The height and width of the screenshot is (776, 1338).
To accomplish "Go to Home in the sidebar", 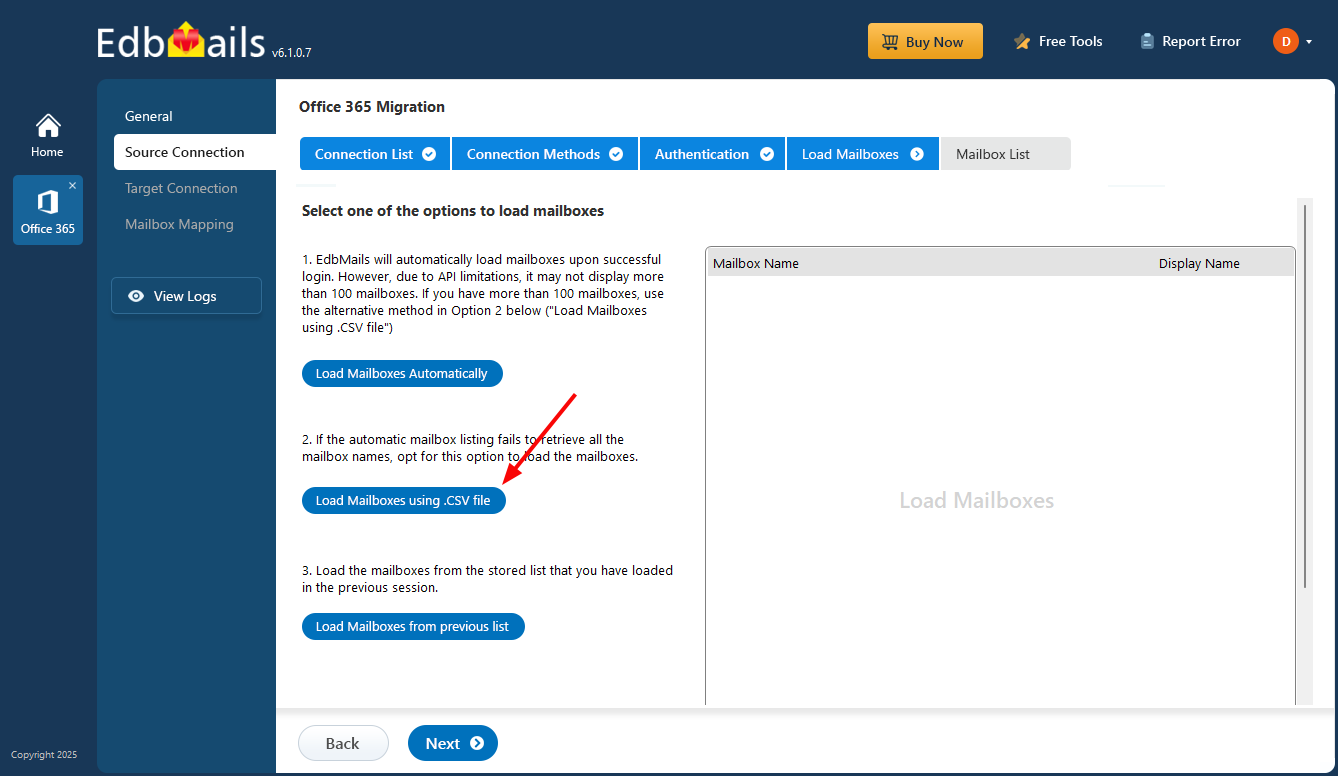I will 47,136.
